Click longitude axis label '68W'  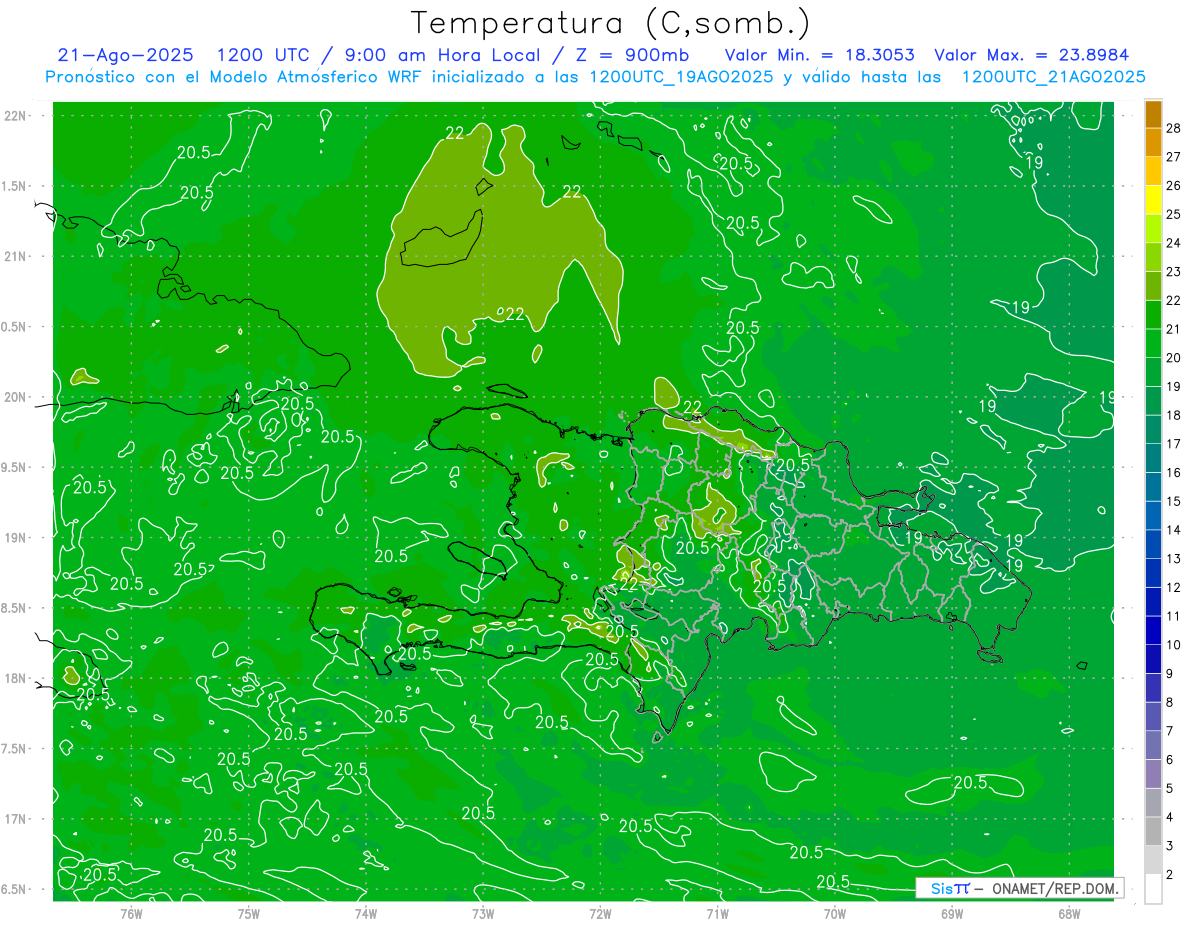(1069, 913)
